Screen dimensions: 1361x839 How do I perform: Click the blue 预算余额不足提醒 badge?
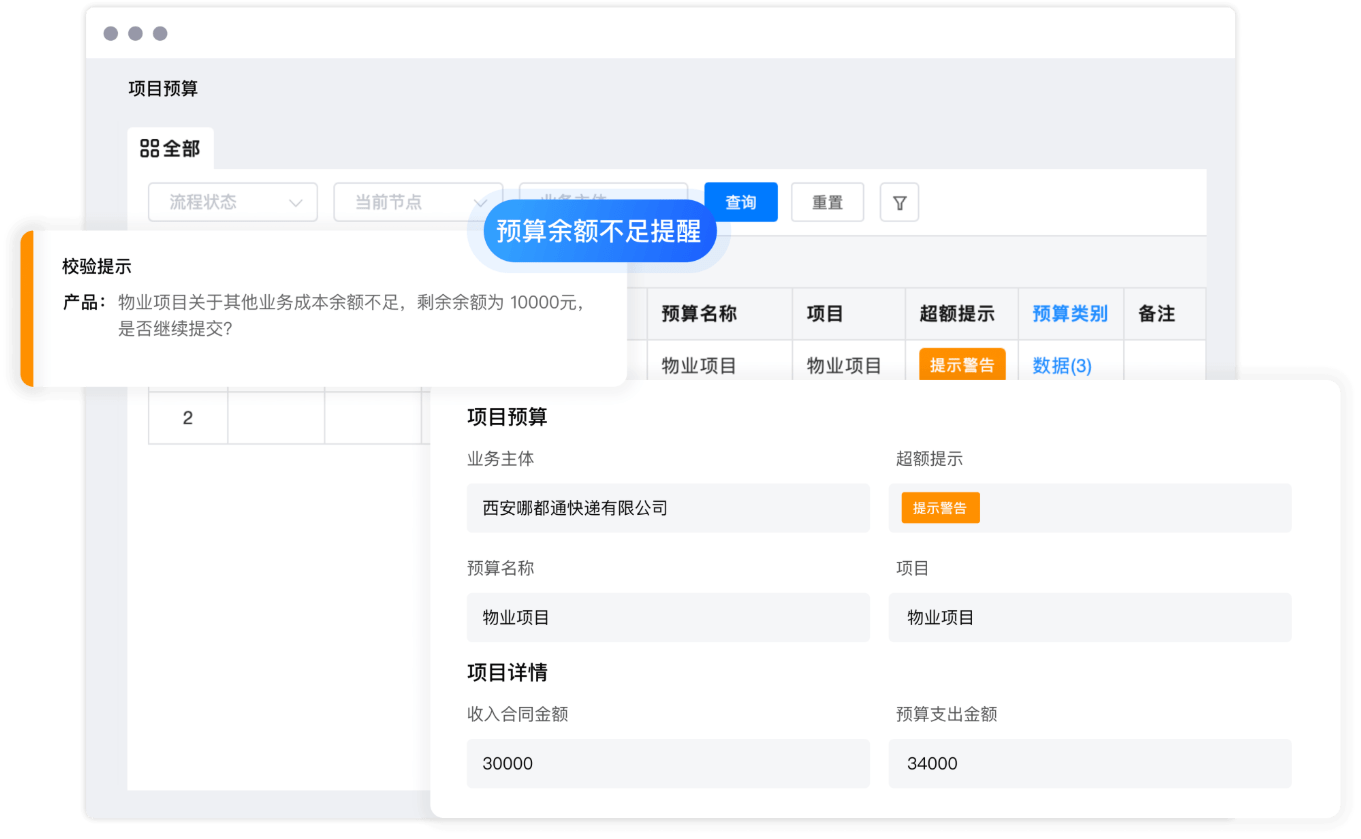pos(600,231)
